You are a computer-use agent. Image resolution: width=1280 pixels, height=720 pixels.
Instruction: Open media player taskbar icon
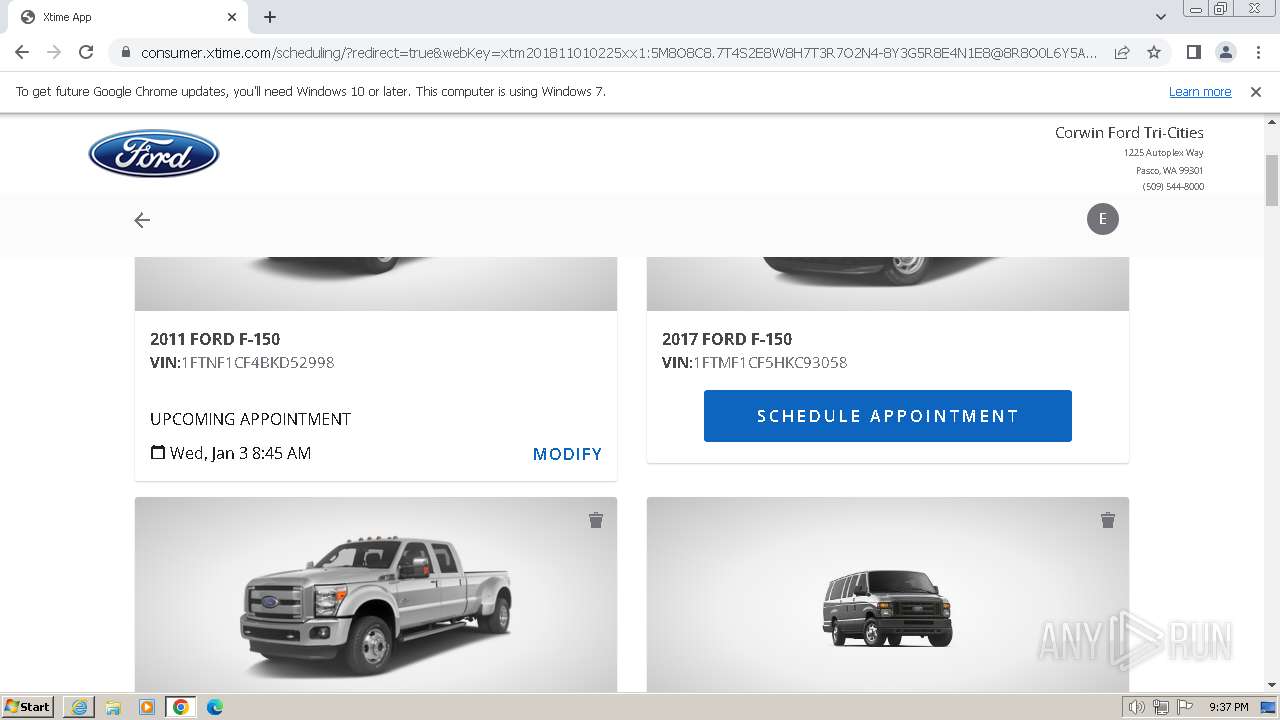(147, 707)
